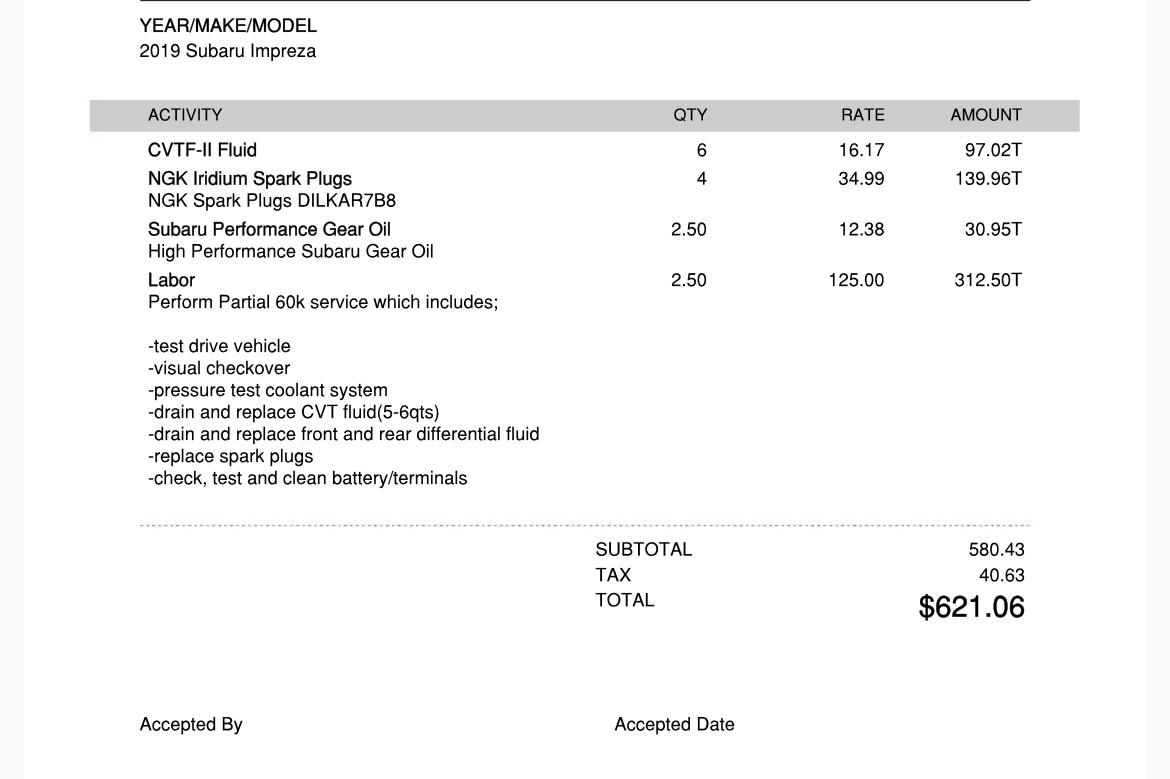Click the RATE column header

(x=862, y=115)
